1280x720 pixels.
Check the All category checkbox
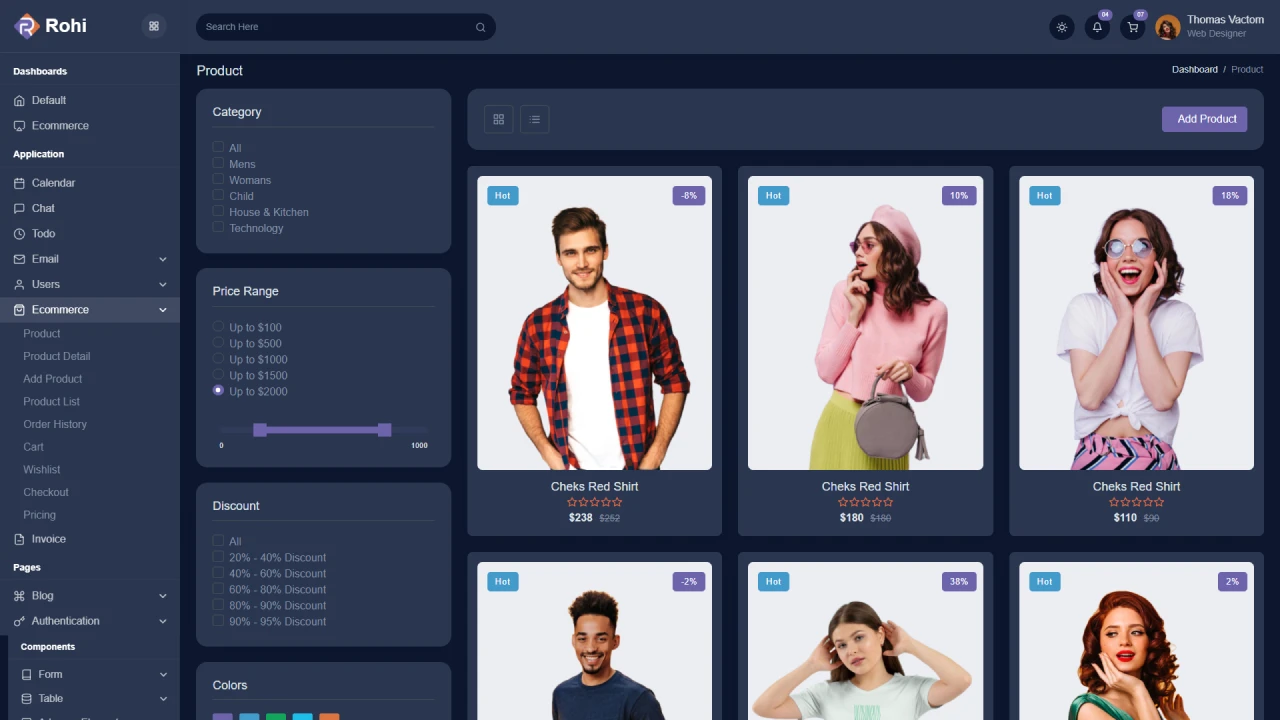tap(218, 147)
